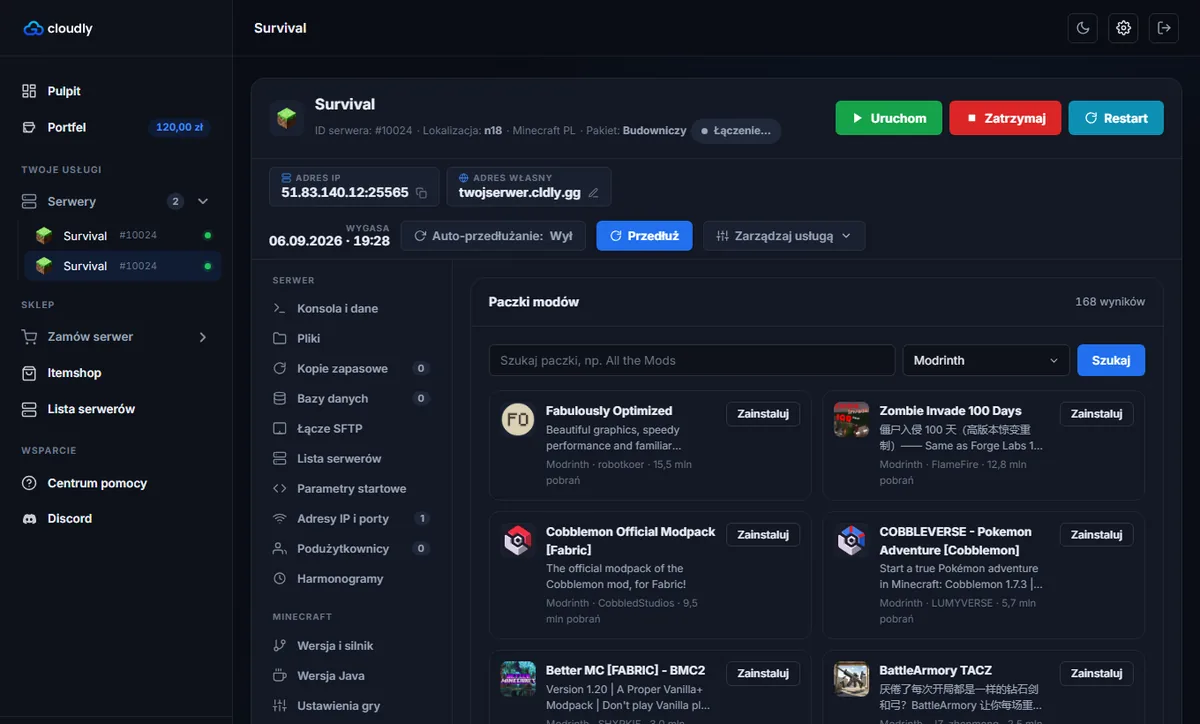This screenshot has width=1200, height=724.
Task: Open settings via the gear icon
Action: 1124,28
